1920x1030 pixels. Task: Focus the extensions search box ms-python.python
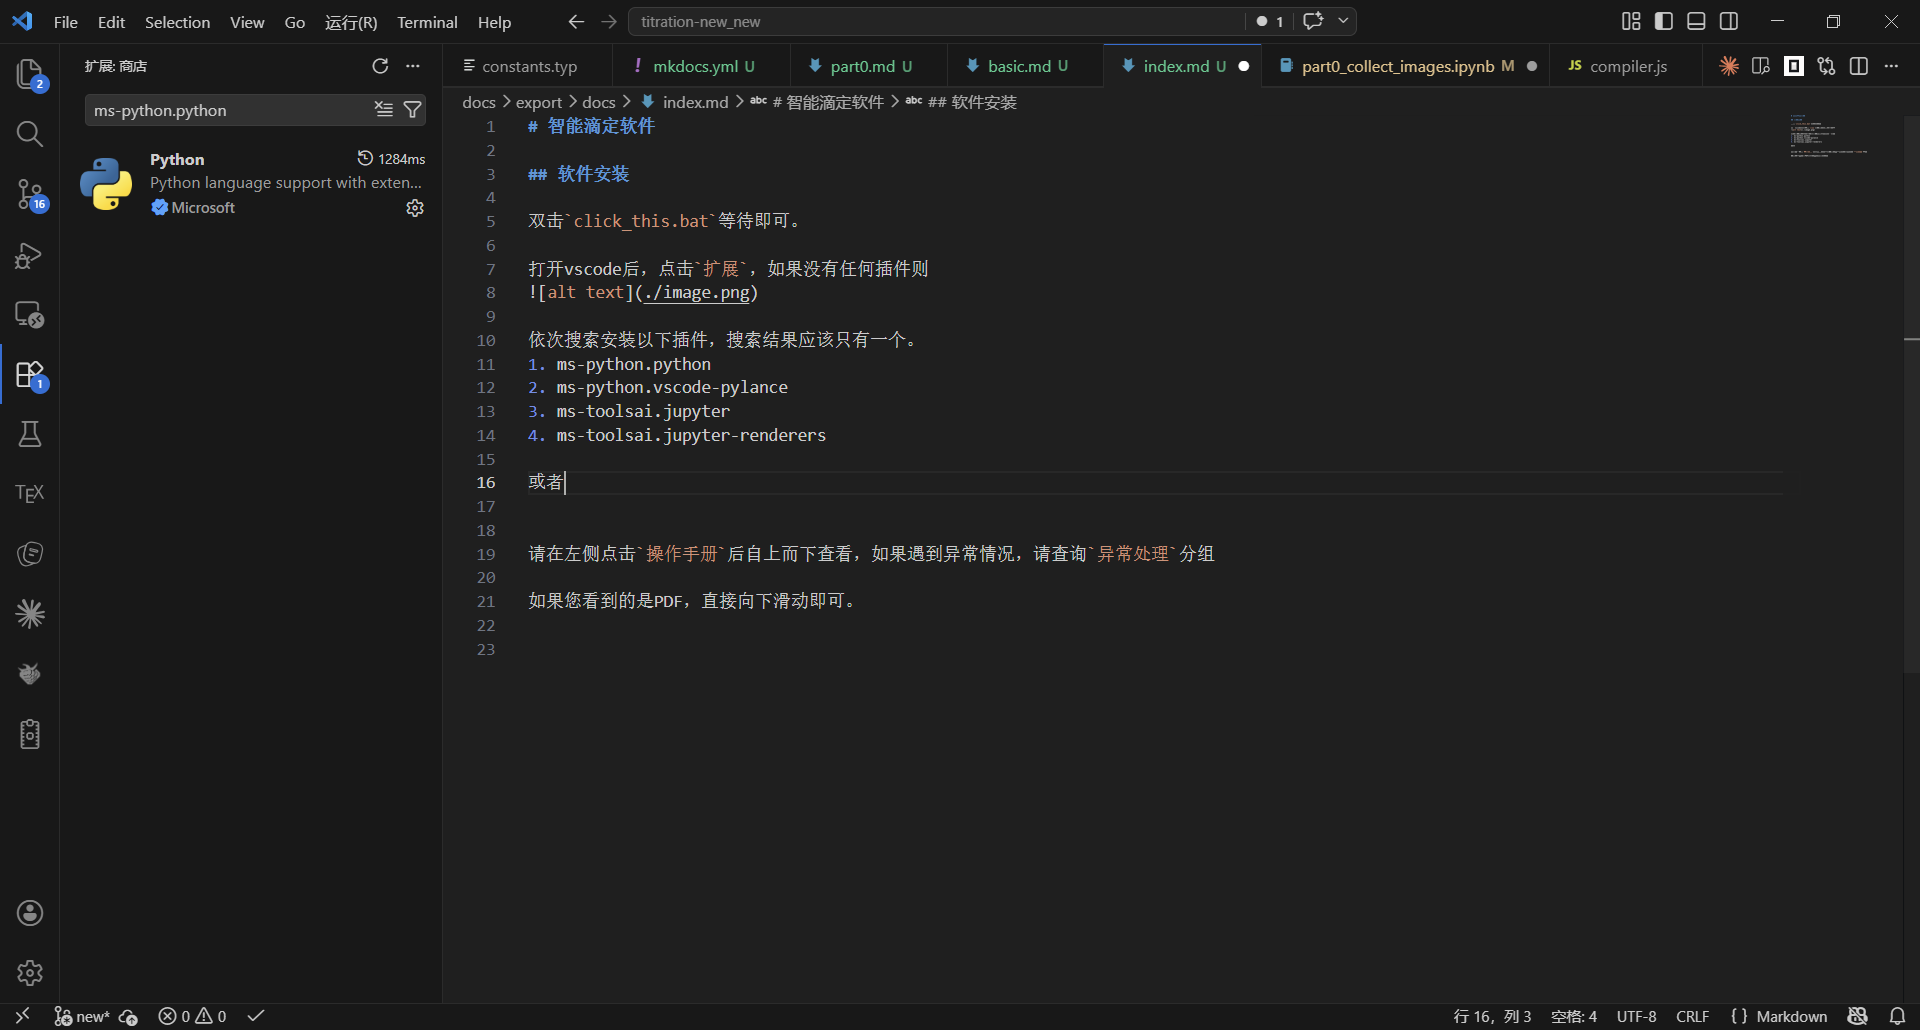coord(230,110)
